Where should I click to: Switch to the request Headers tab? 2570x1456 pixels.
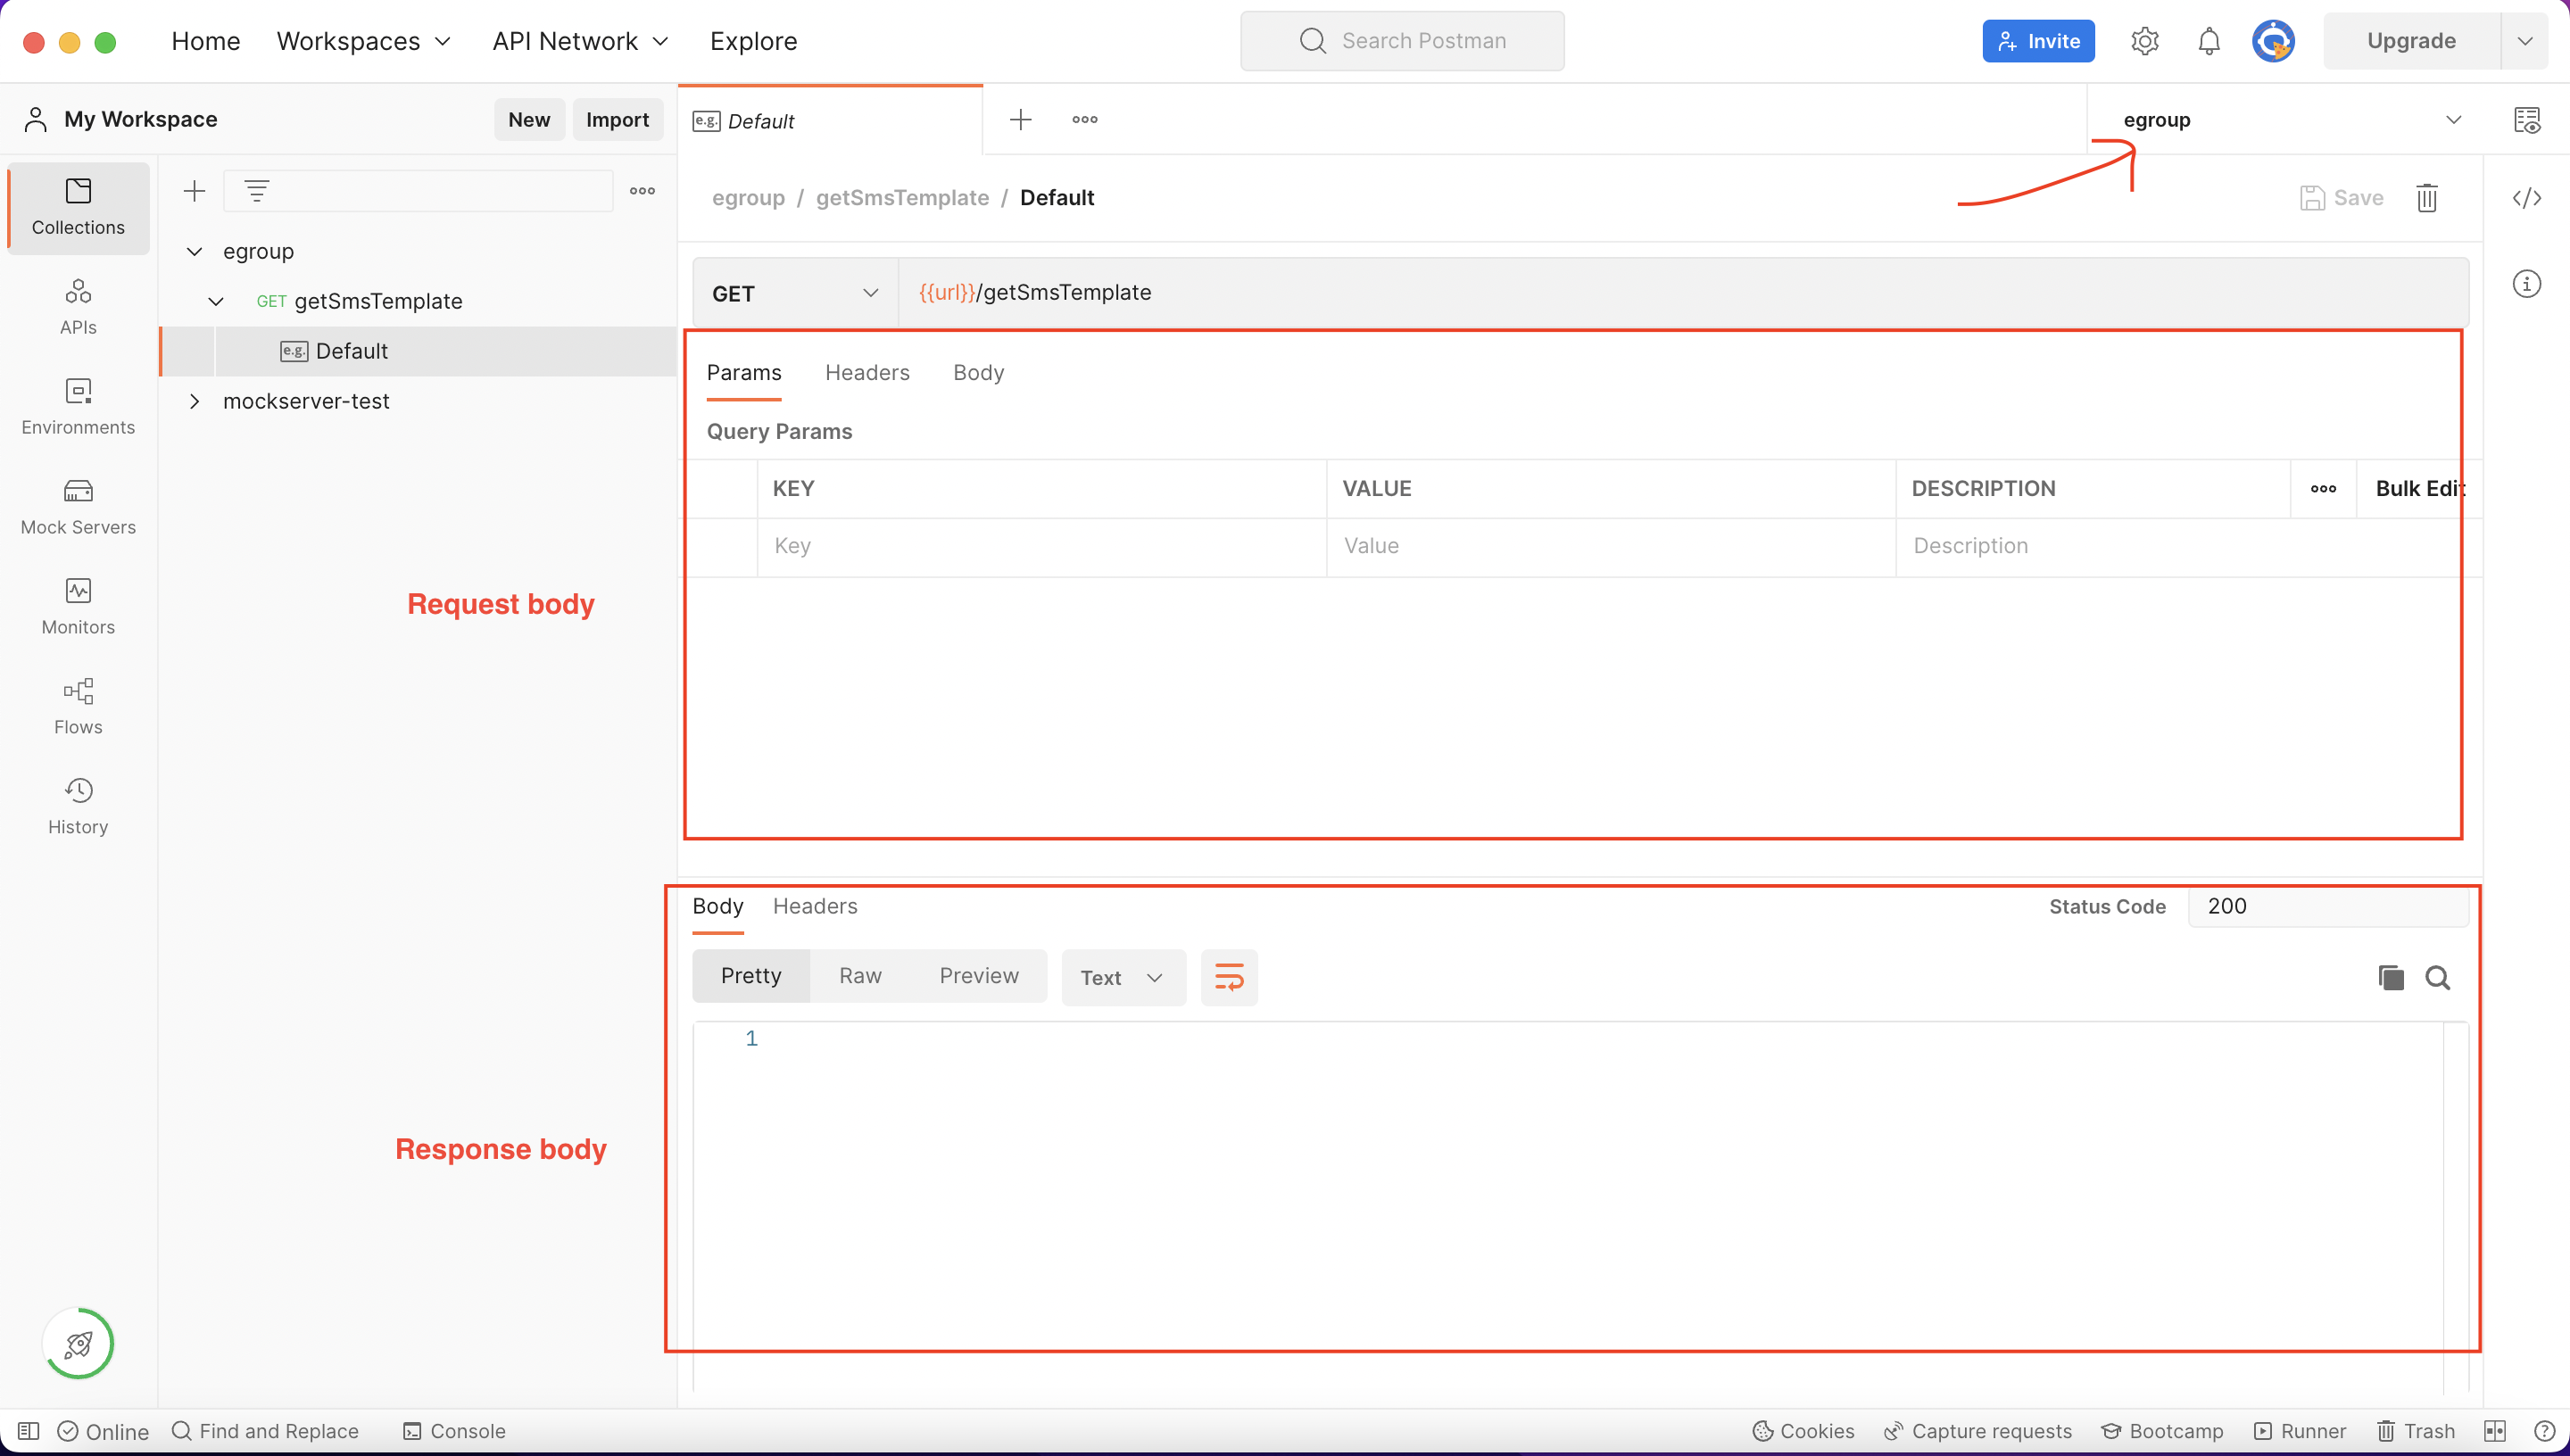(866, 372)
